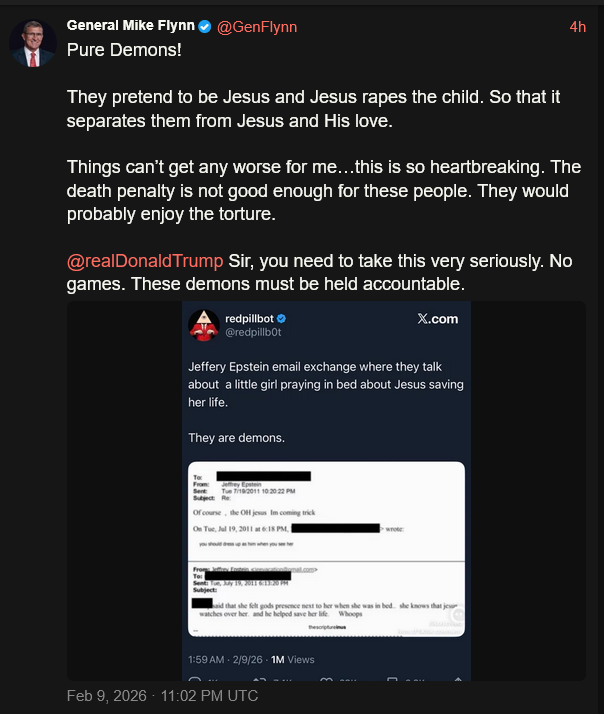Open the @GenFlynn handle link

(257, 27)
